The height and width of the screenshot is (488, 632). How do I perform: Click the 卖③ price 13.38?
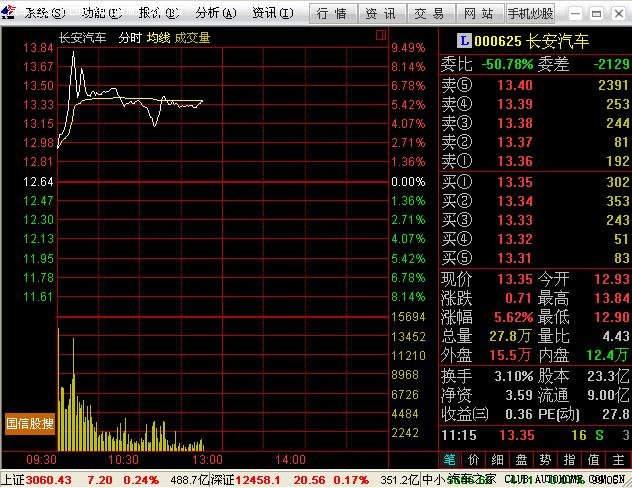point(515,123)
